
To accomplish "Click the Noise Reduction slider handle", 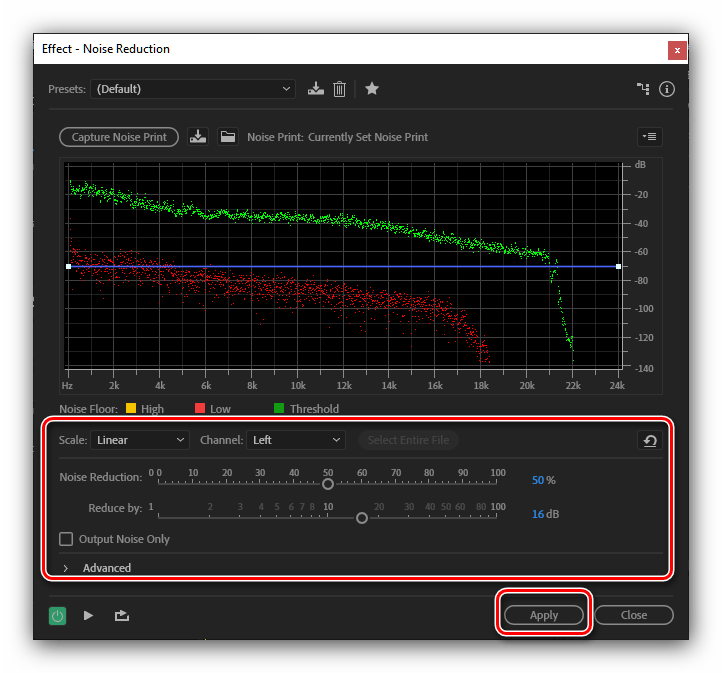I will [x=328, y=484].
